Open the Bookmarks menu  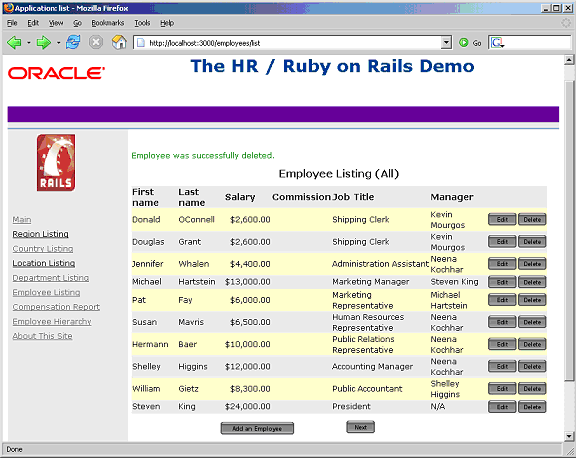(x=108, y=23)
